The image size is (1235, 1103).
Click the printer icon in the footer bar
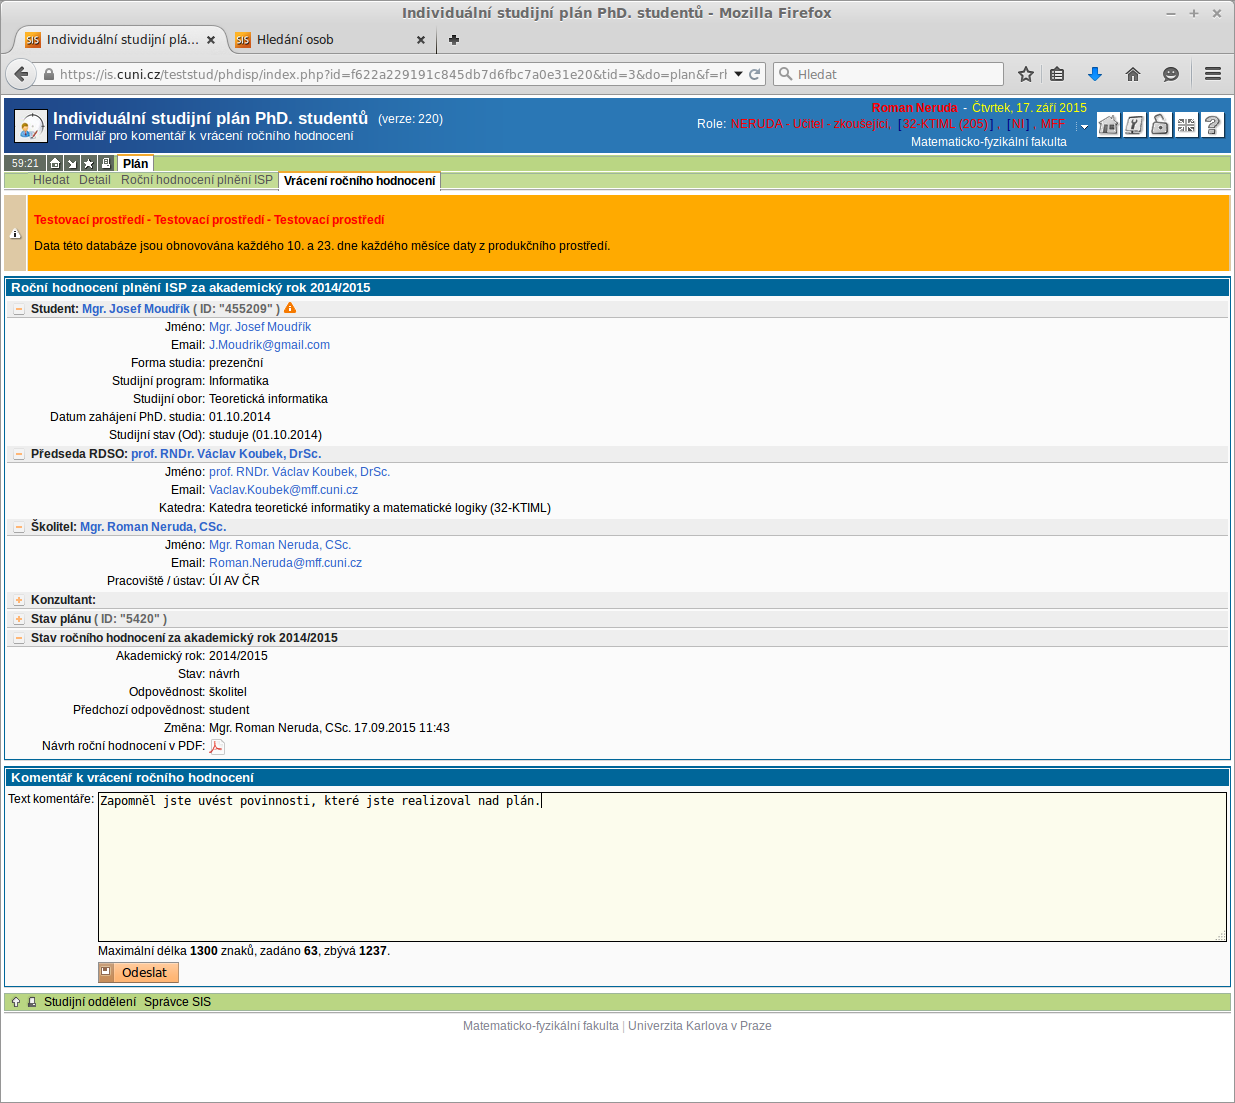pos(32,1002)
